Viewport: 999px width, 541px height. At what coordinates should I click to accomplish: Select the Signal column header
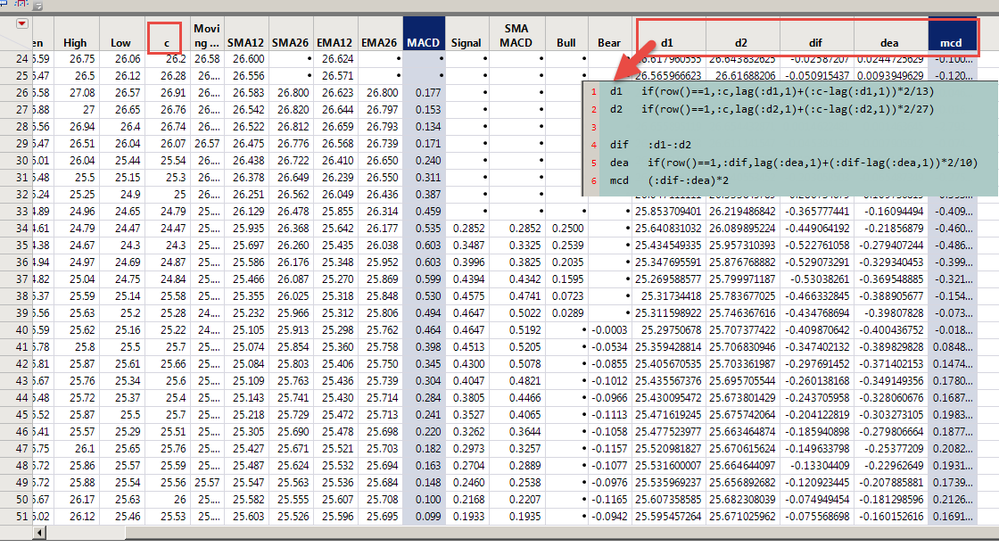[x=466, y=43]
